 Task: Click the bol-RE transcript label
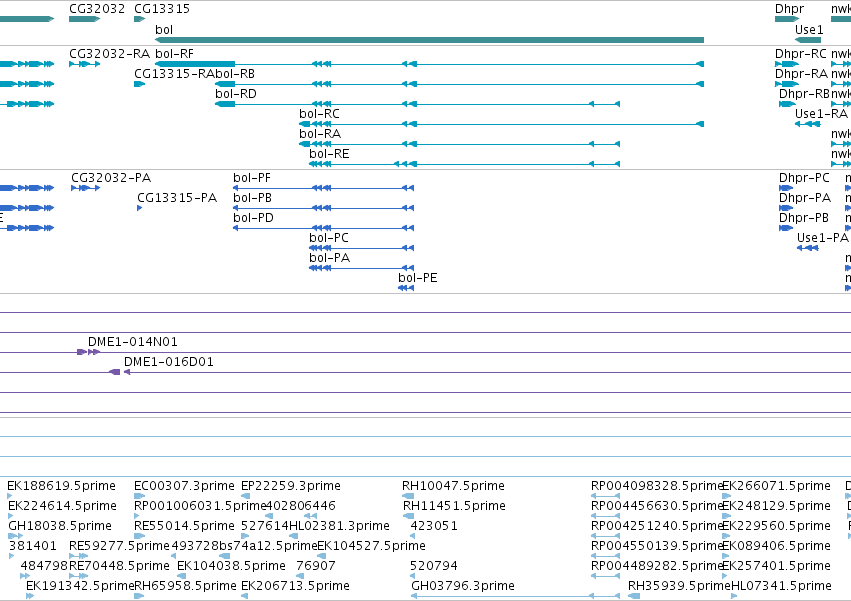(x=329, y=154)
